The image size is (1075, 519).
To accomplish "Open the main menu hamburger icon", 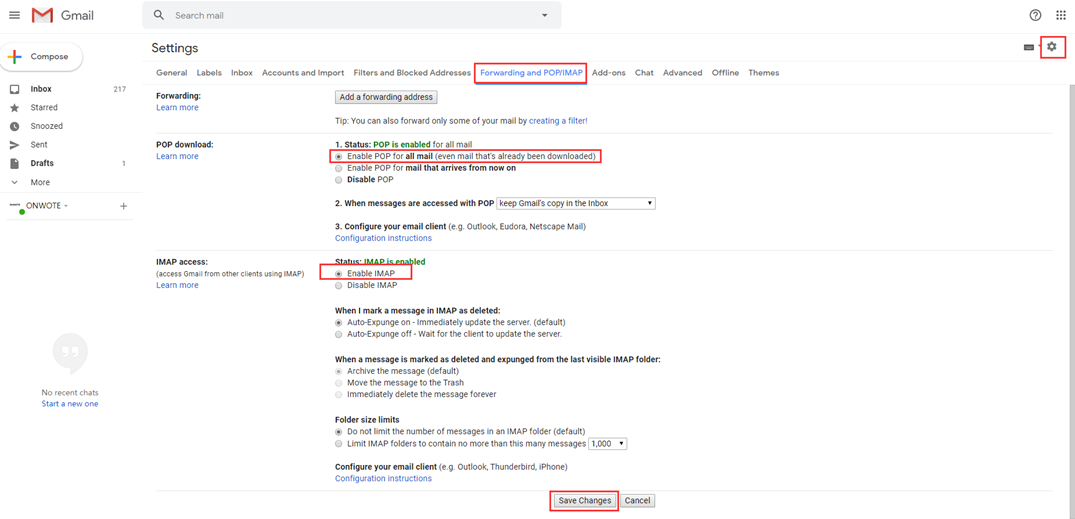I will click(x=14, y=15).
